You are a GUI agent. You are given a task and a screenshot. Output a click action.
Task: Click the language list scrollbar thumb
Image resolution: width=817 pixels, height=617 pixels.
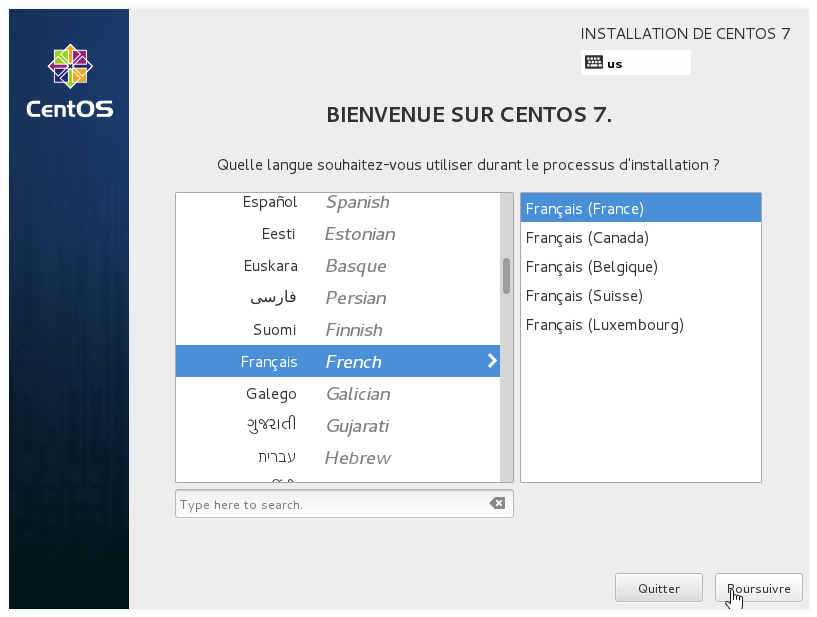[506, 276]
